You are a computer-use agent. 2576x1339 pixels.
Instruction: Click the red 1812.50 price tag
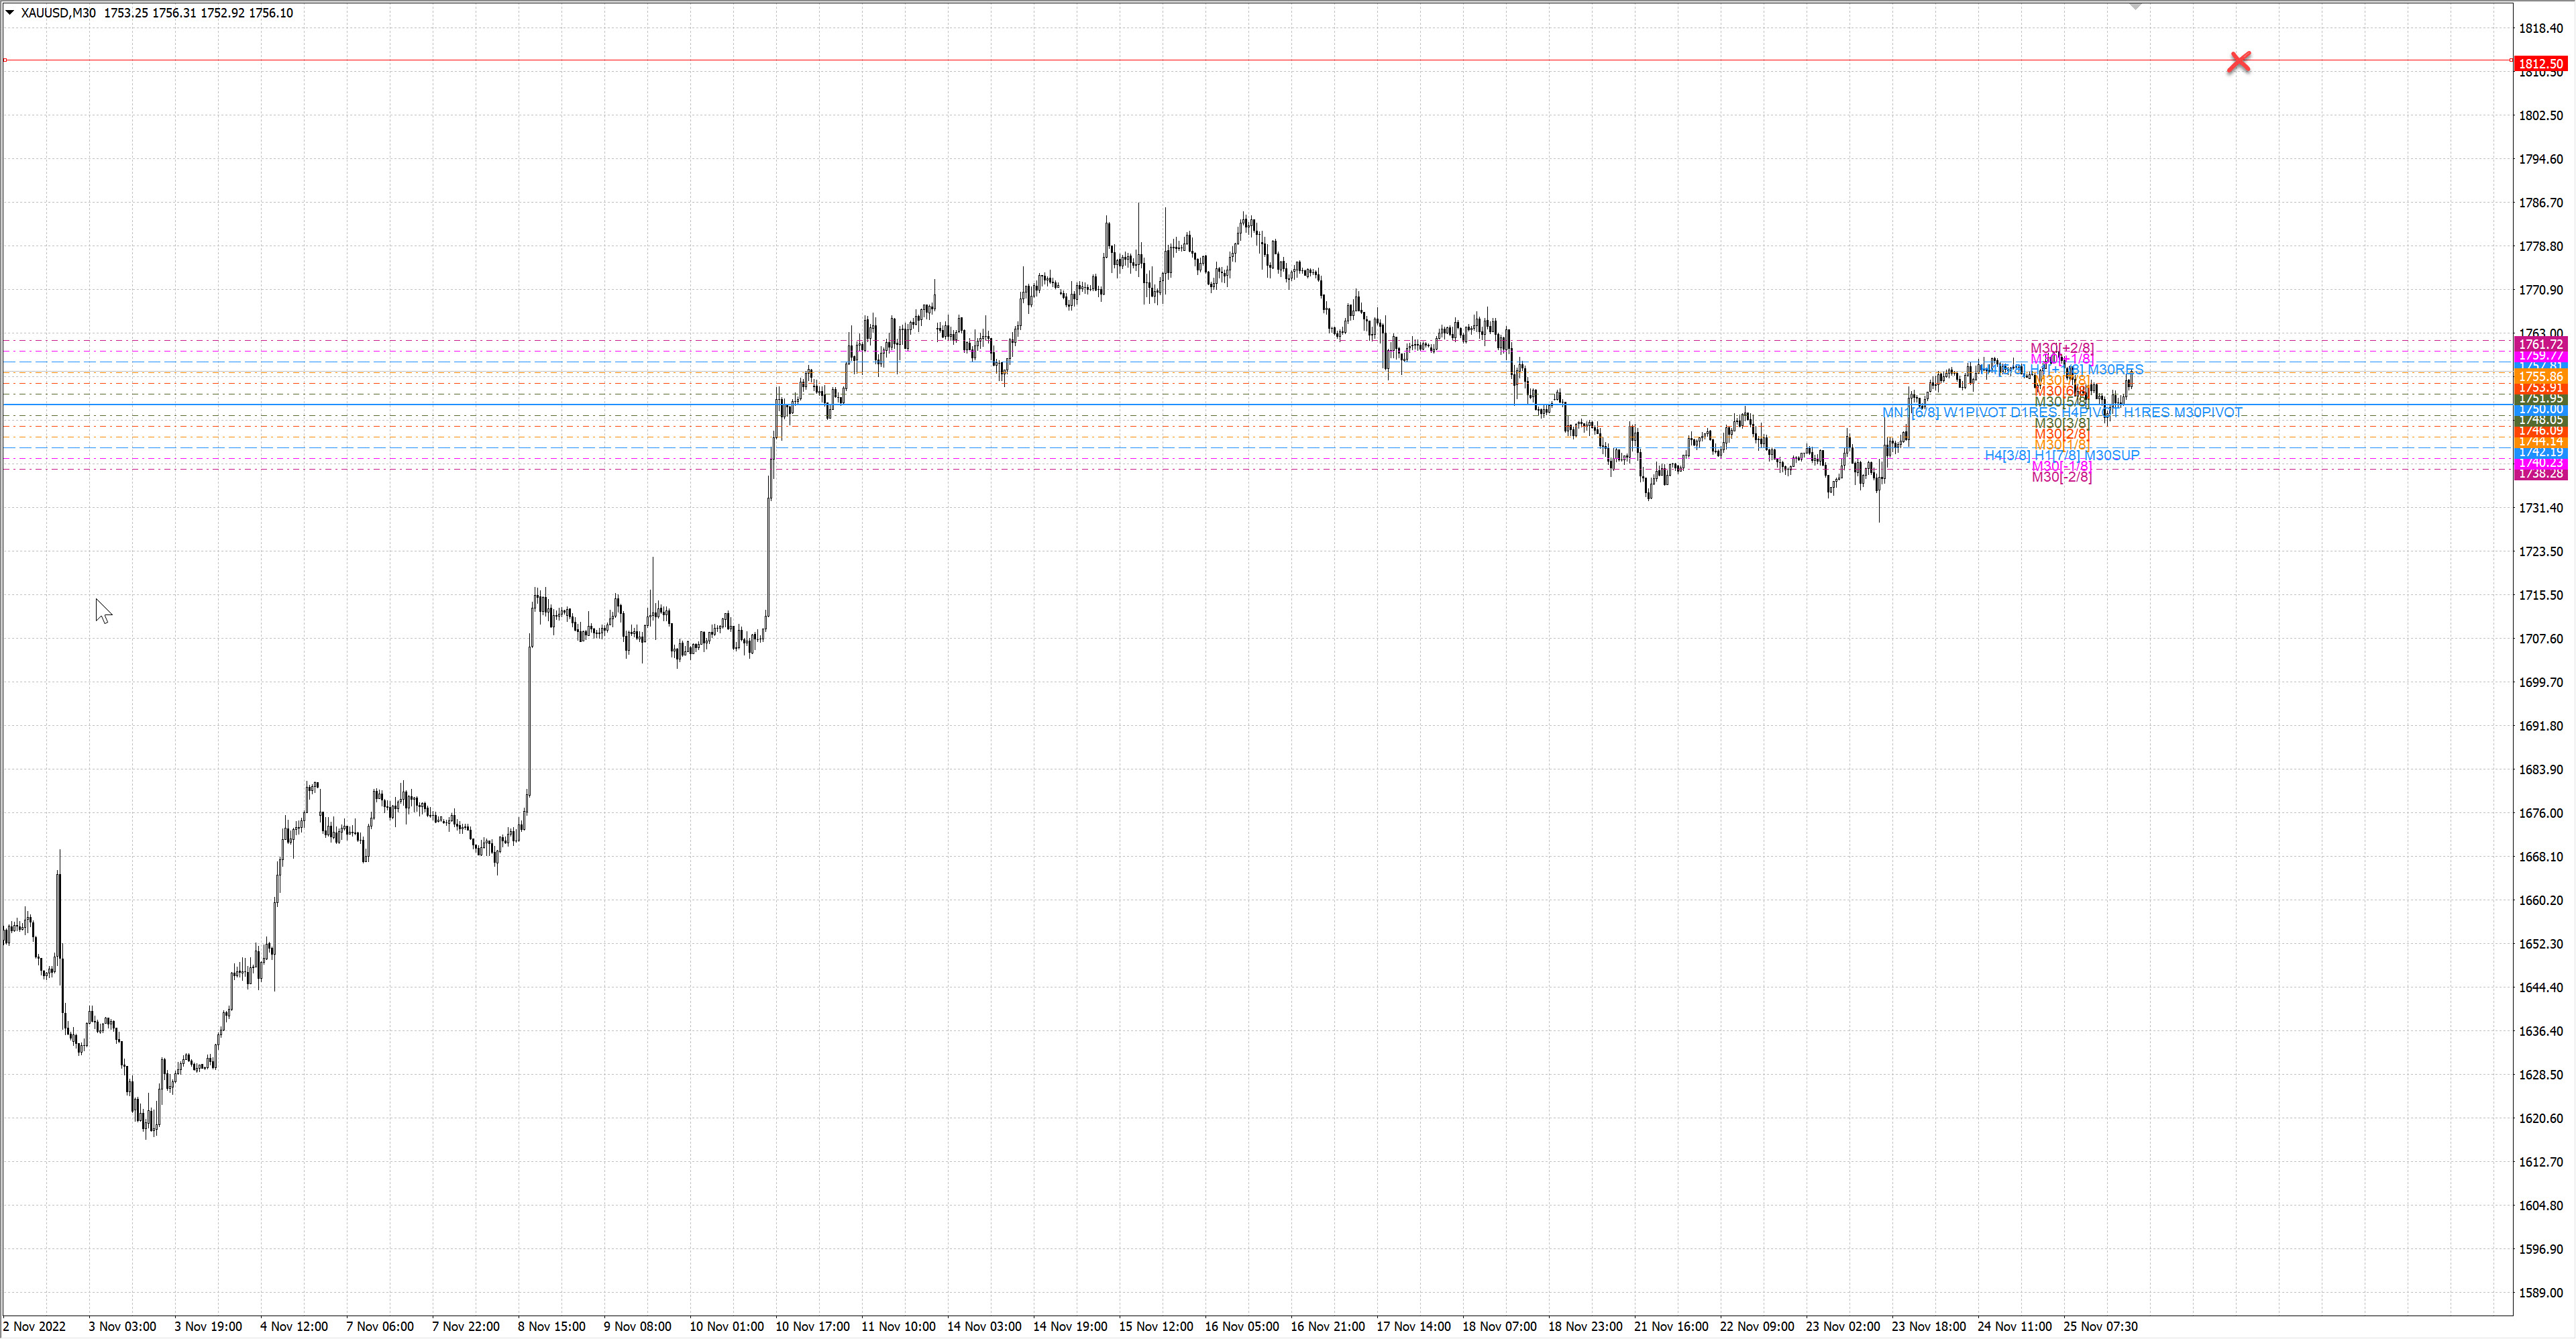point(2540,63)
